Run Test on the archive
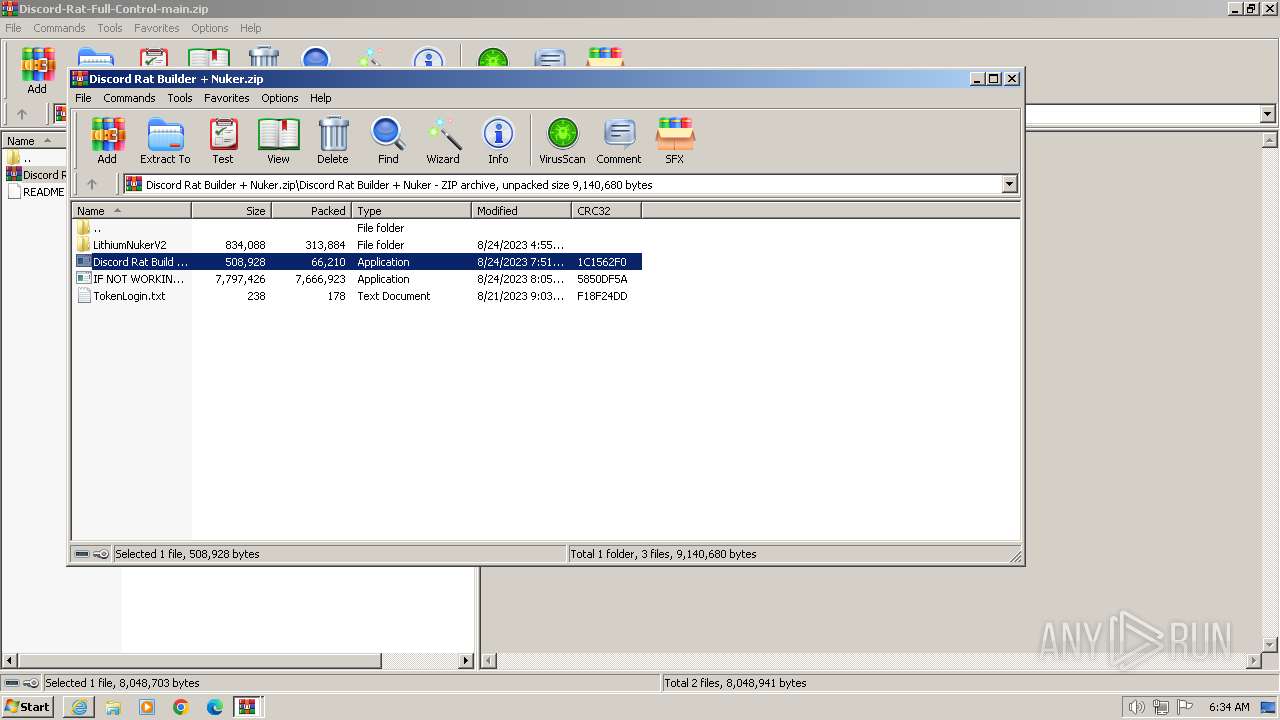Image resolution: width=1280 pixels, height=720 pixels. (223, 140)
